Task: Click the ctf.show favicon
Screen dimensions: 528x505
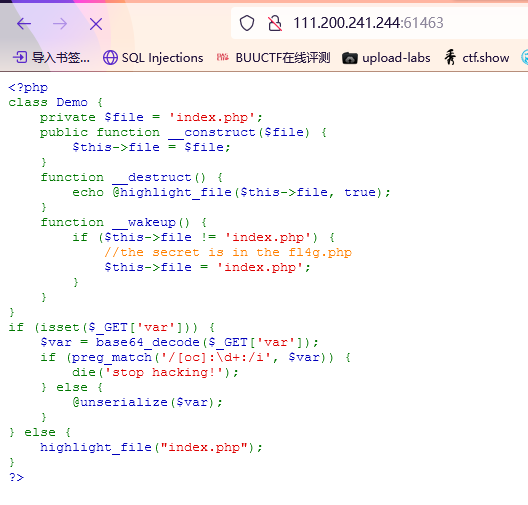Action: [450, 57]
